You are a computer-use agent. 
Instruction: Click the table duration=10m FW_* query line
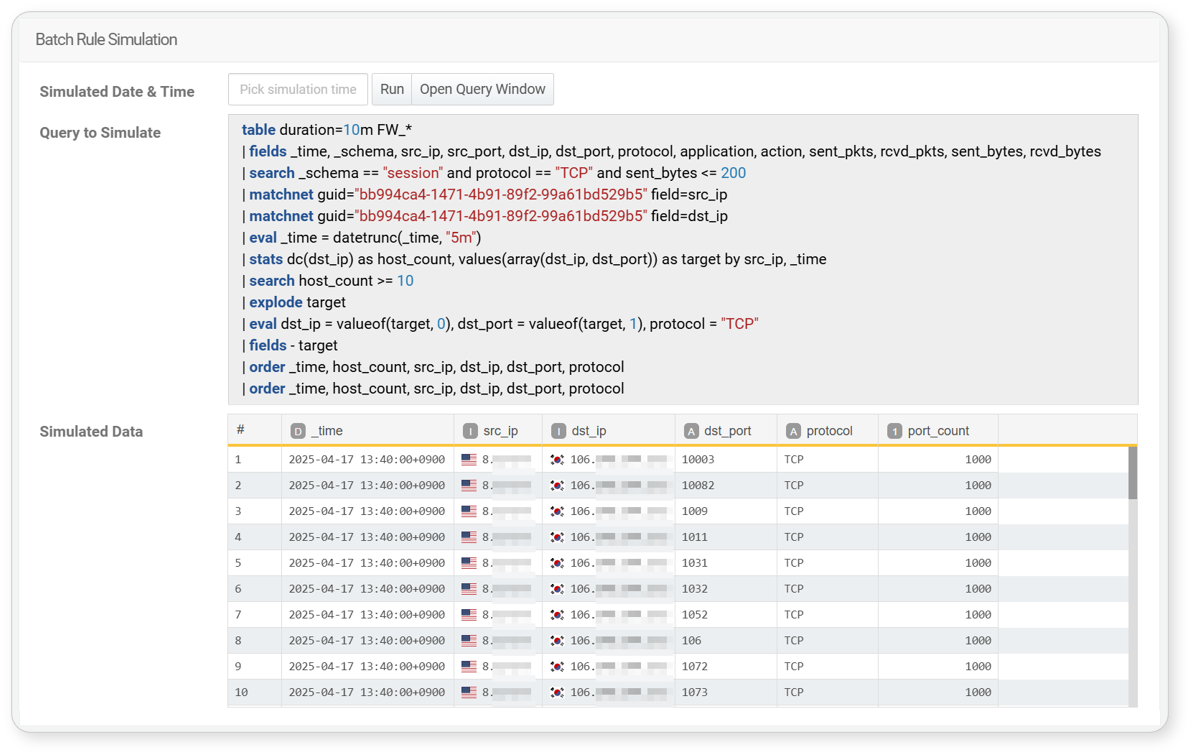[327, 130]
